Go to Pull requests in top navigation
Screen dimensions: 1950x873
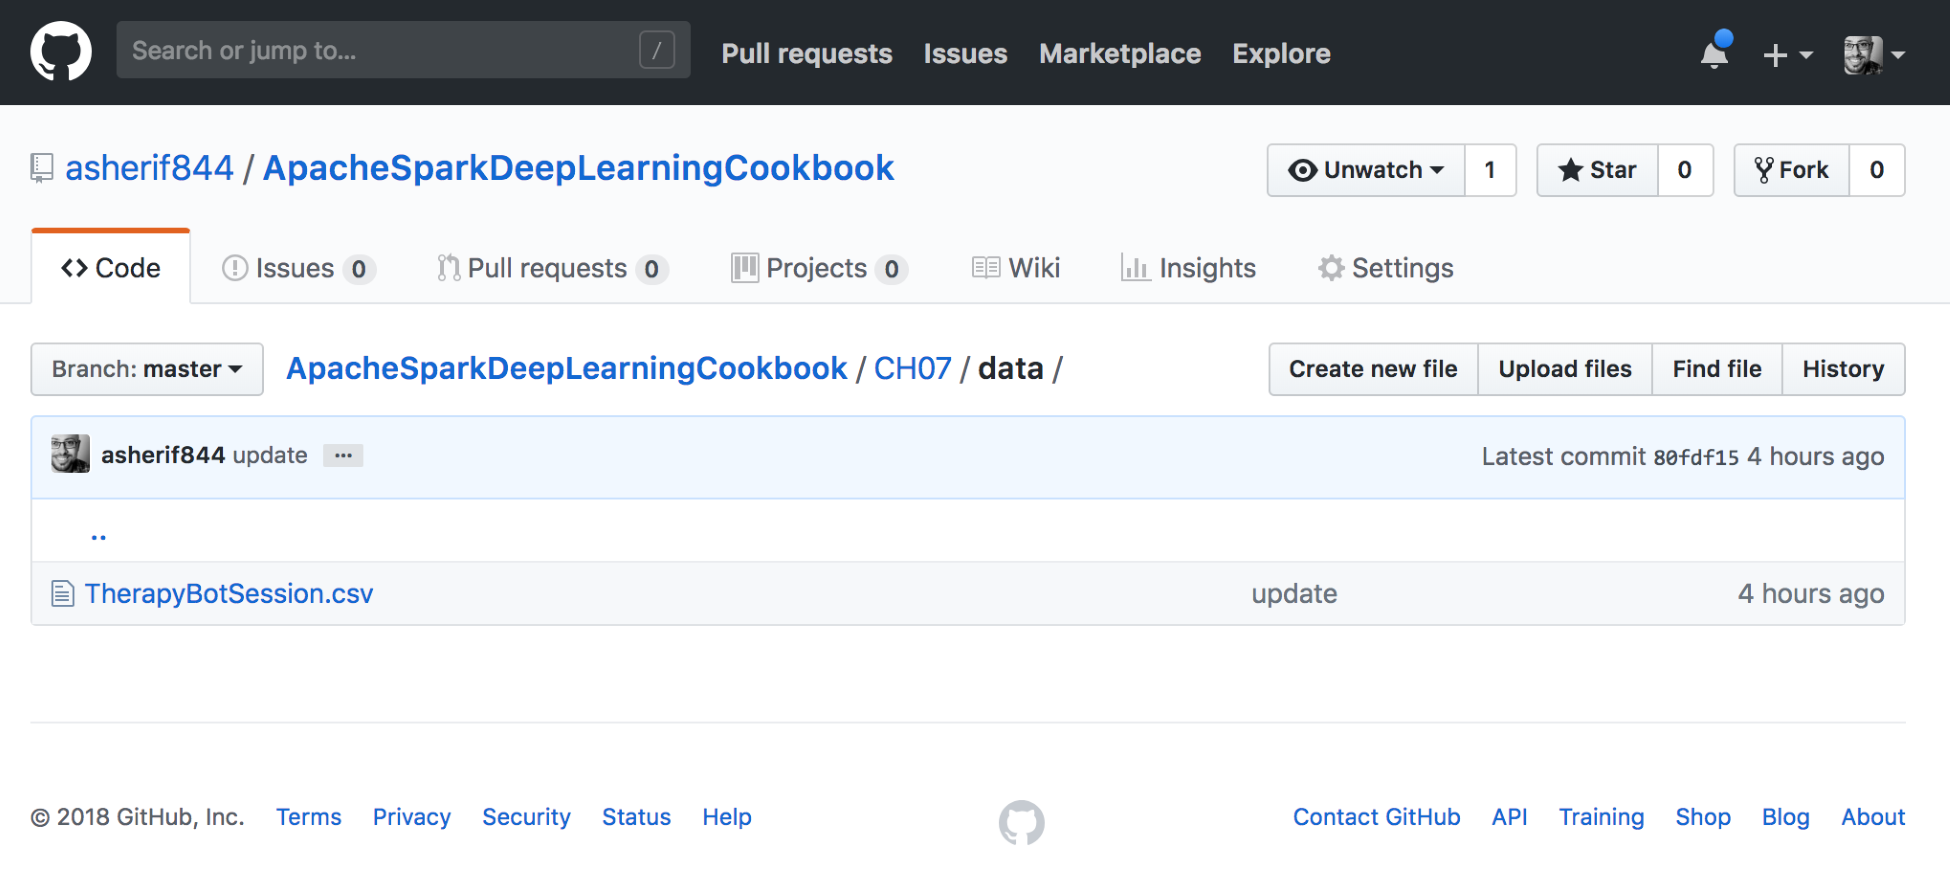806,54
